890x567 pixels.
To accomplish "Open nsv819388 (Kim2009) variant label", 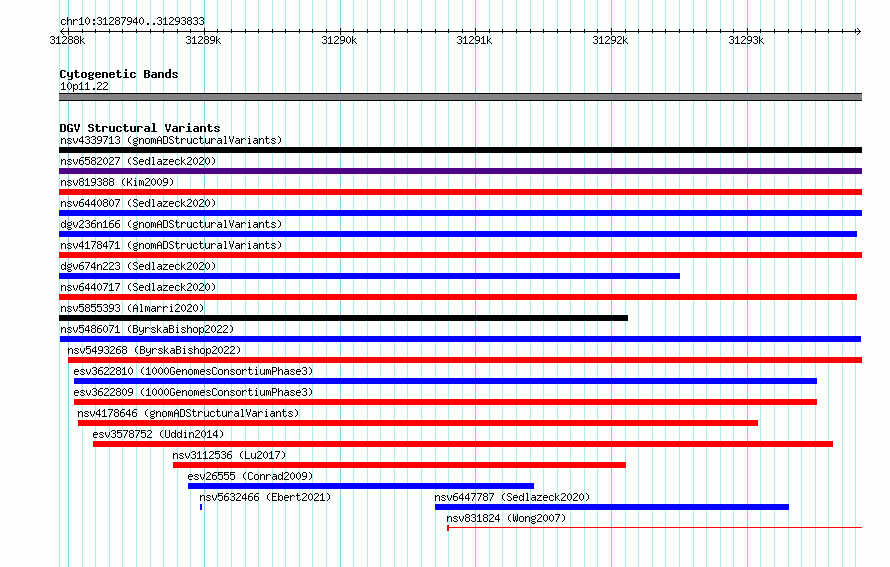I will click(x=117, y=182).
